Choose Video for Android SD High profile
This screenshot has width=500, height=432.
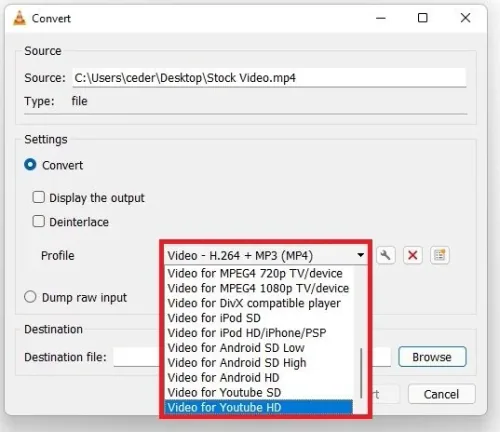click(259, 363)
